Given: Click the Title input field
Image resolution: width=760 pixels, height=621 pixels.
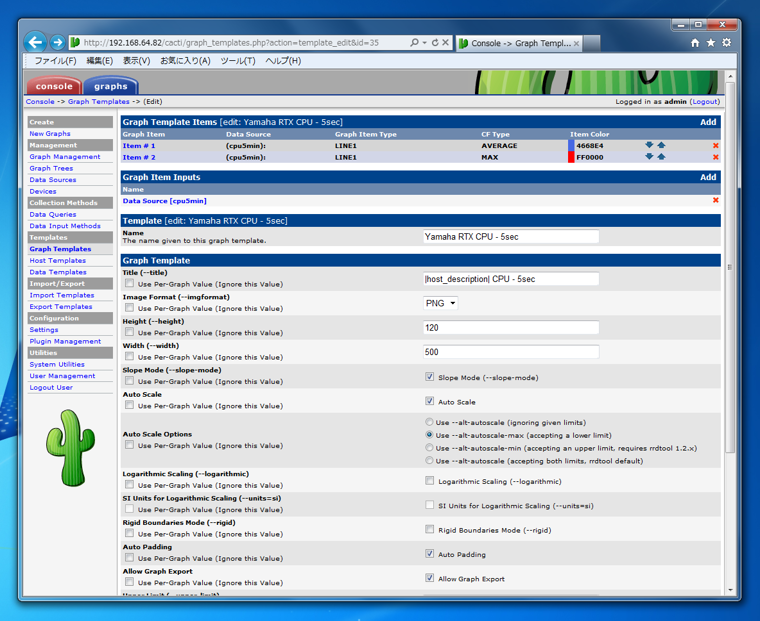Looking at the screenshot, I should point(511,279).
